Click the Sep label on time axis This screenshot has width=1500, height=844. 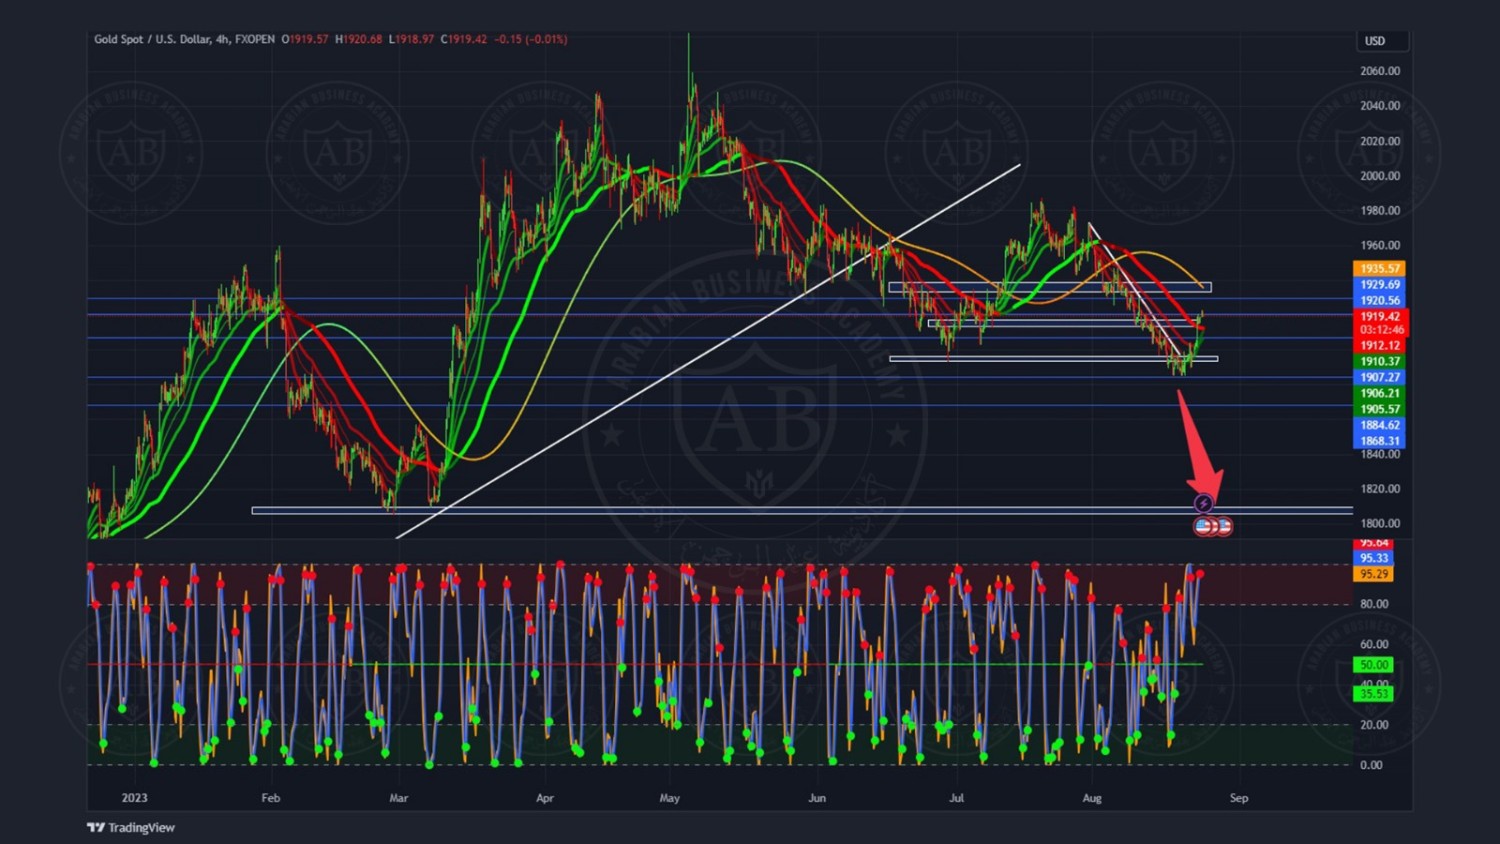pyautogui.click(x=1239, y=798)
